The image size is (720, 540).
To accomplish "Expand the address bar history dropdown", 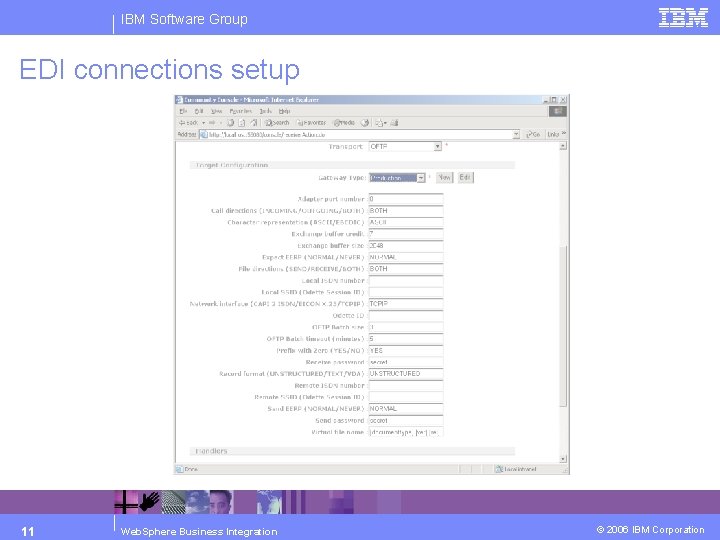I will [x=516, y=135].
